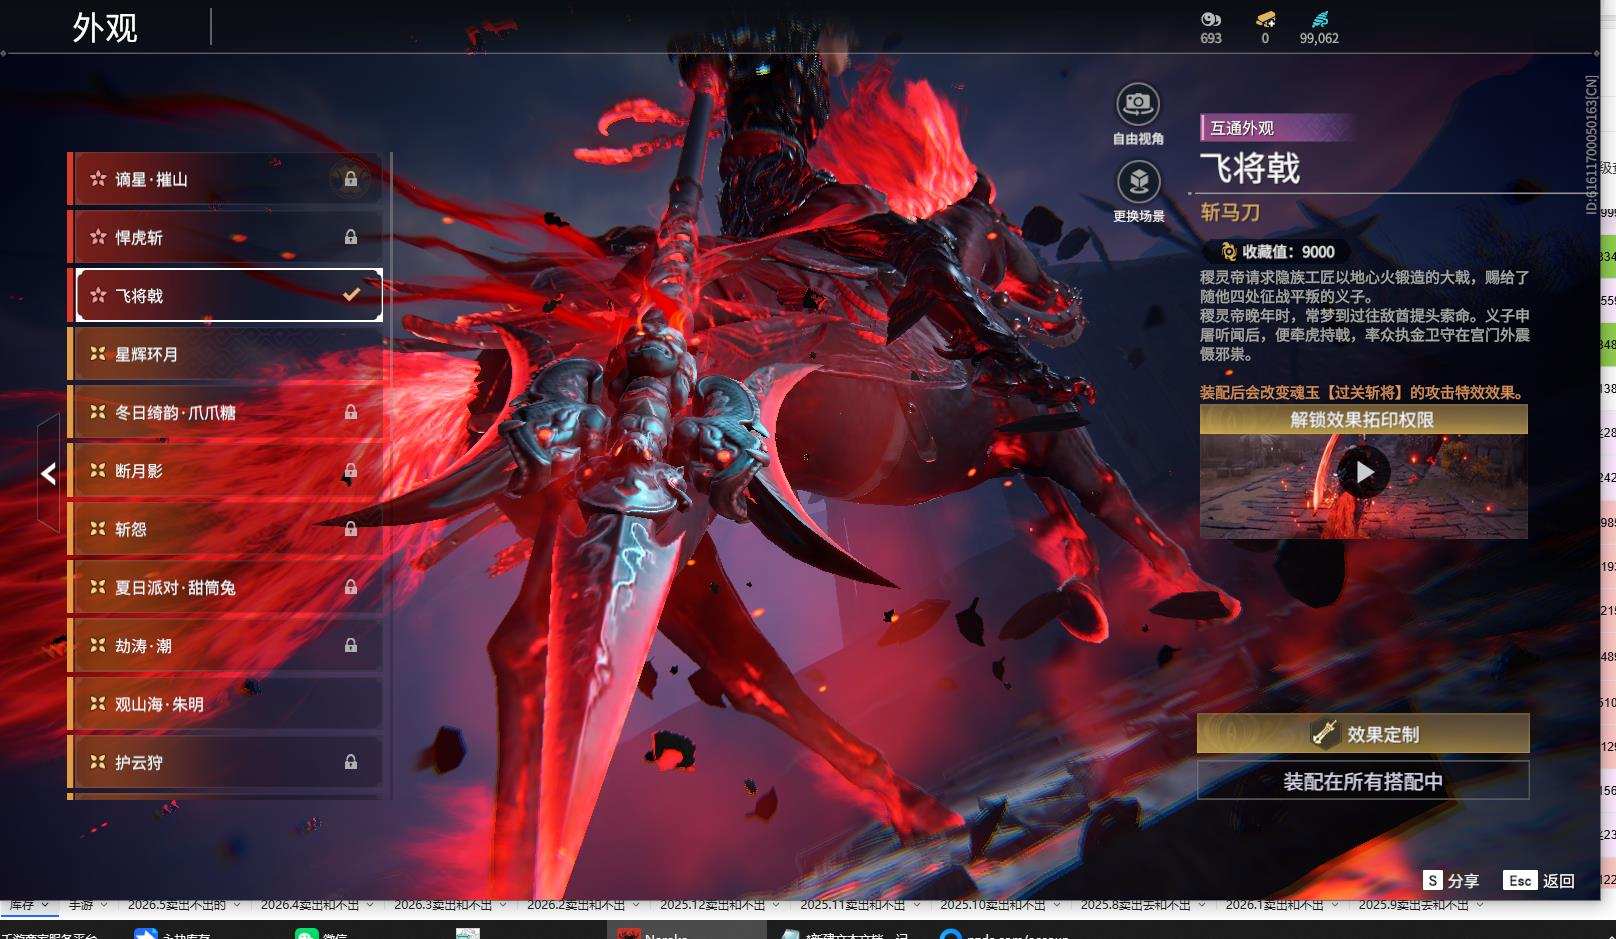
Task: Click the swirl icon beside 收藏值
Action: tap(1229, 252)
